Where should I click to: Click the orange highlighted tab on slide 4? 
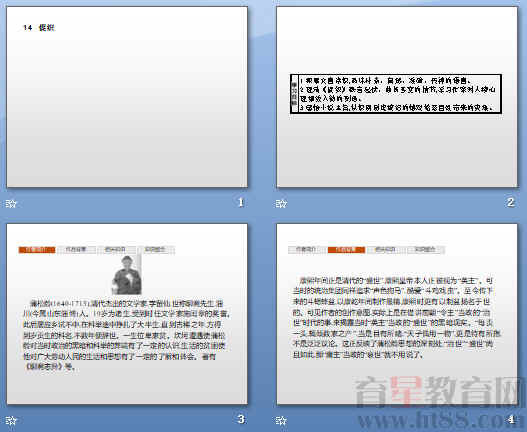(346, 250)
